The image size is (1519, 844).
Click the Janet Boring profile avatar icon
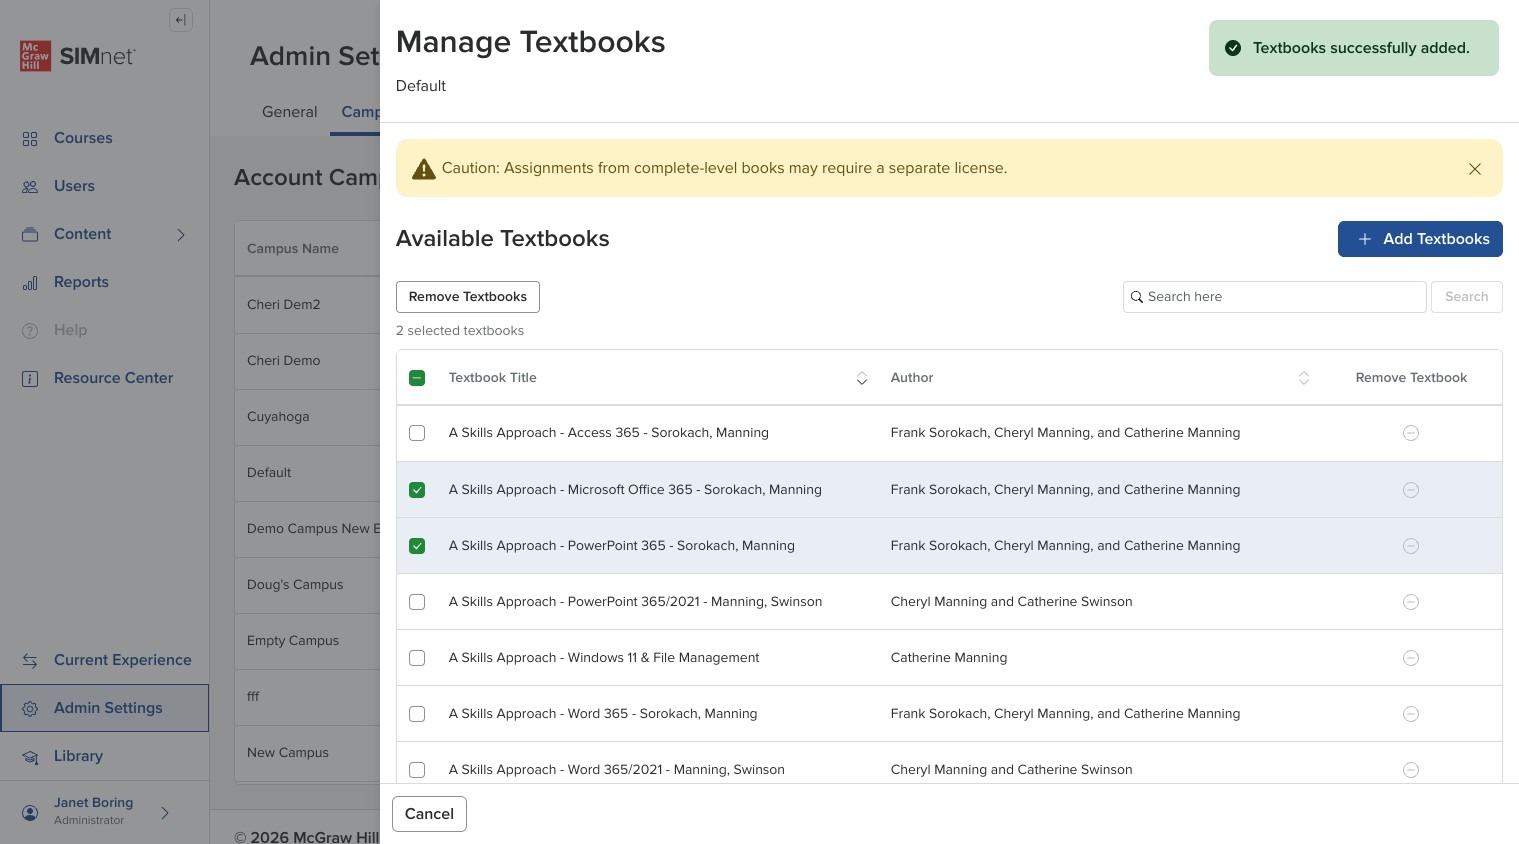point(30,812)
